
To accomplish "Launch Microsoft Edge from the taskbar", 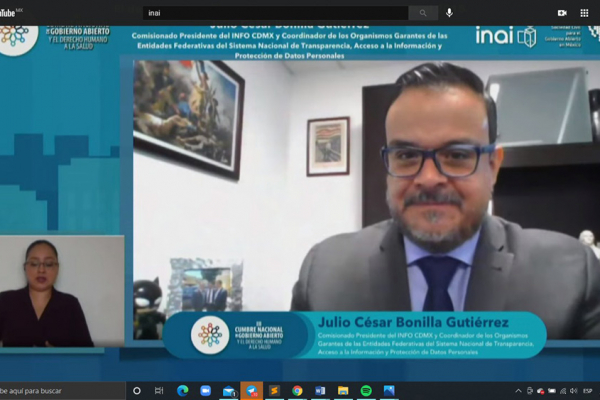I will pos(183,391).
